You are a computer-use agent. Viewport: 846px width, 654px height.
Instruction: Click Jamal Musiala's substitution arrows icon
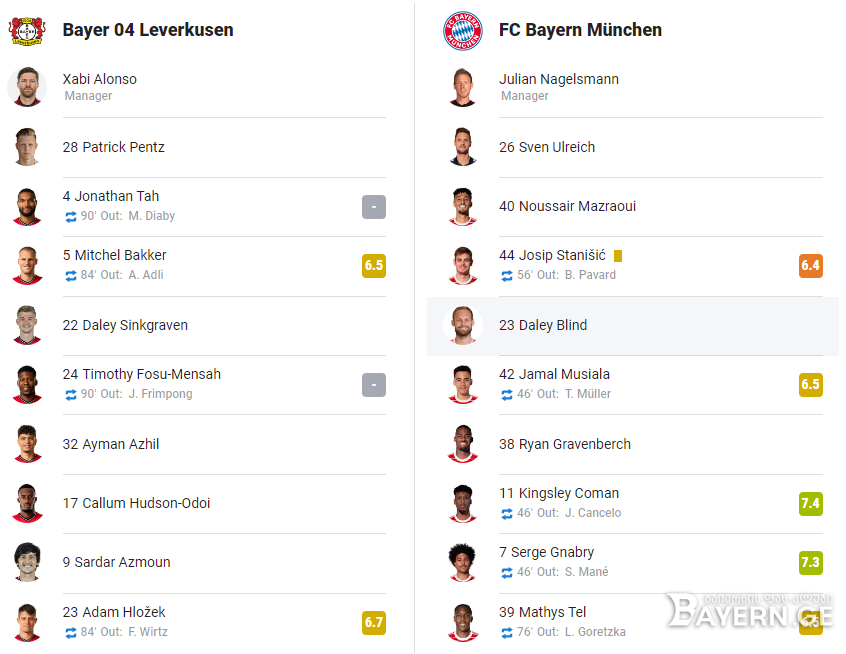pyautogui.click(x=507, y=395)
